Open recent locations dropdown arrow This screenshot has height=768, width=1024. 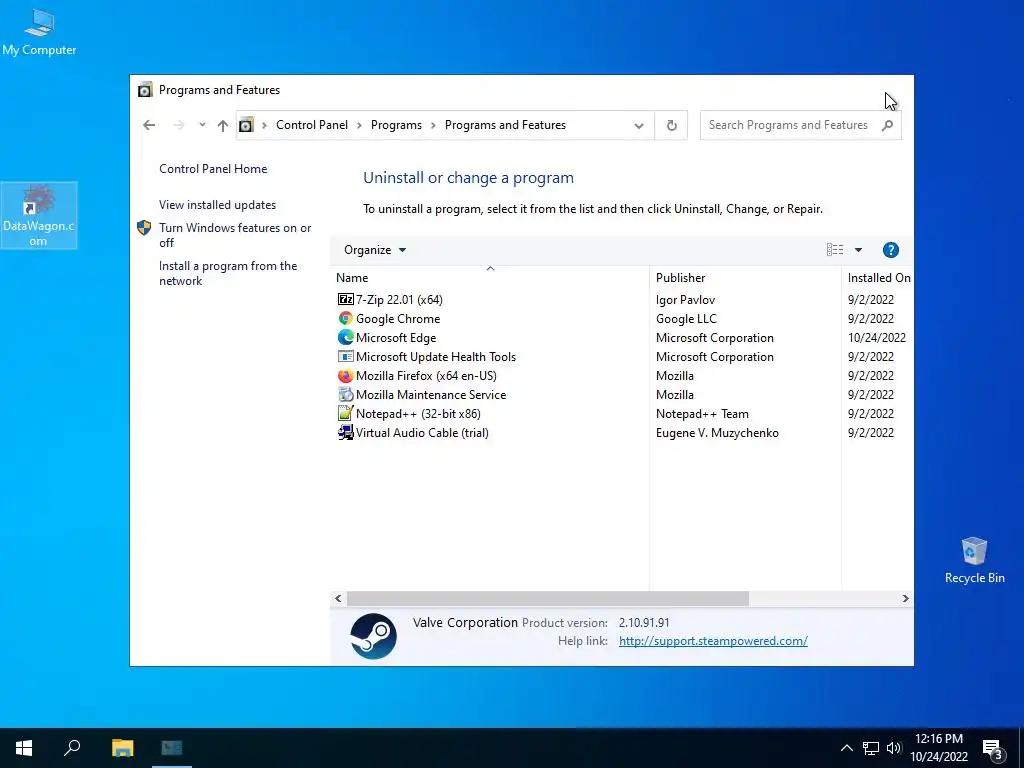(x=202, y=125)
